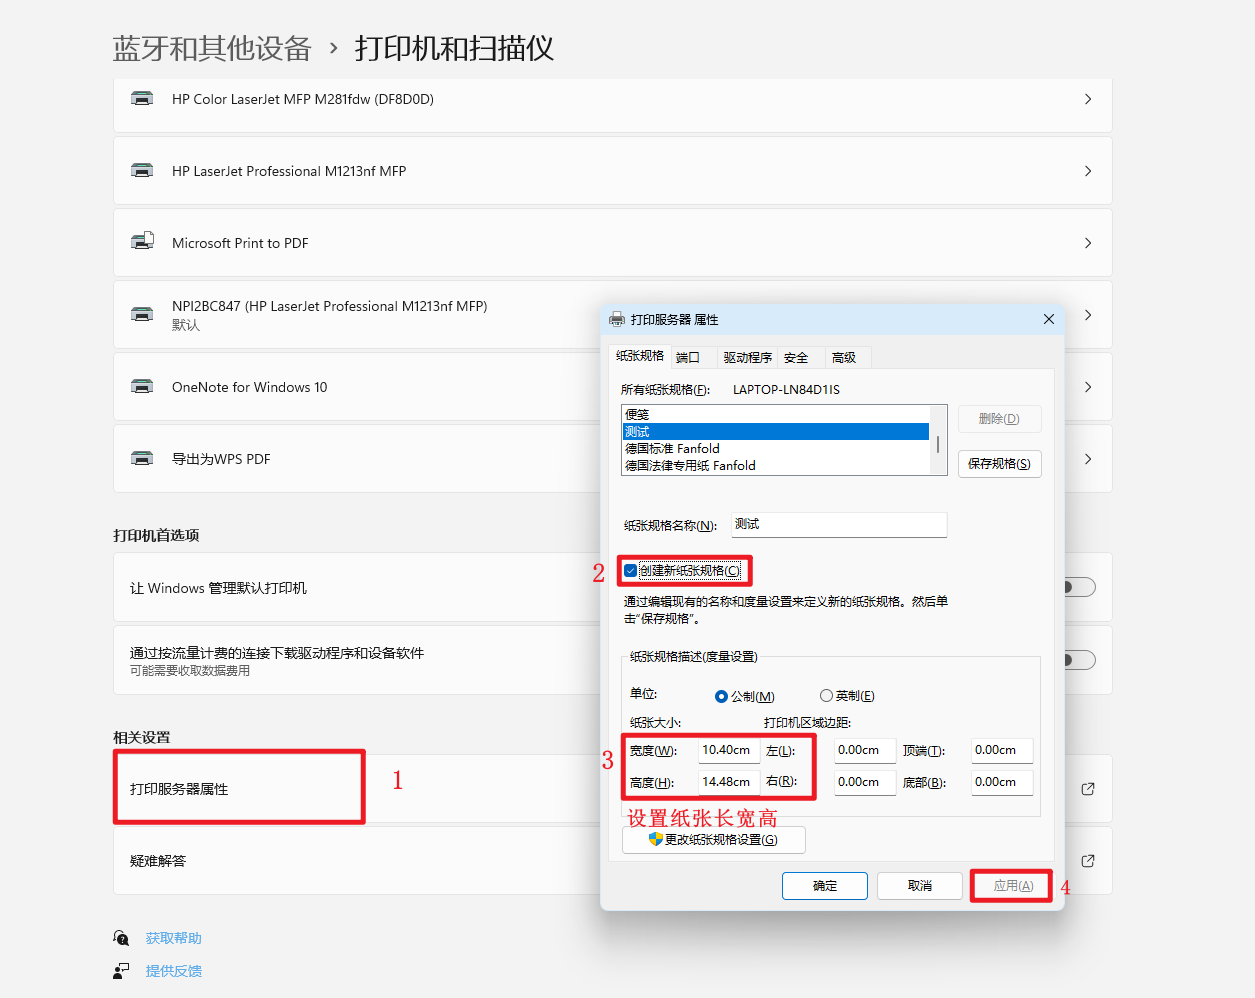Click the 右(R) margin input field
This screenshot has width=1255, height=998.
[865, 782]
